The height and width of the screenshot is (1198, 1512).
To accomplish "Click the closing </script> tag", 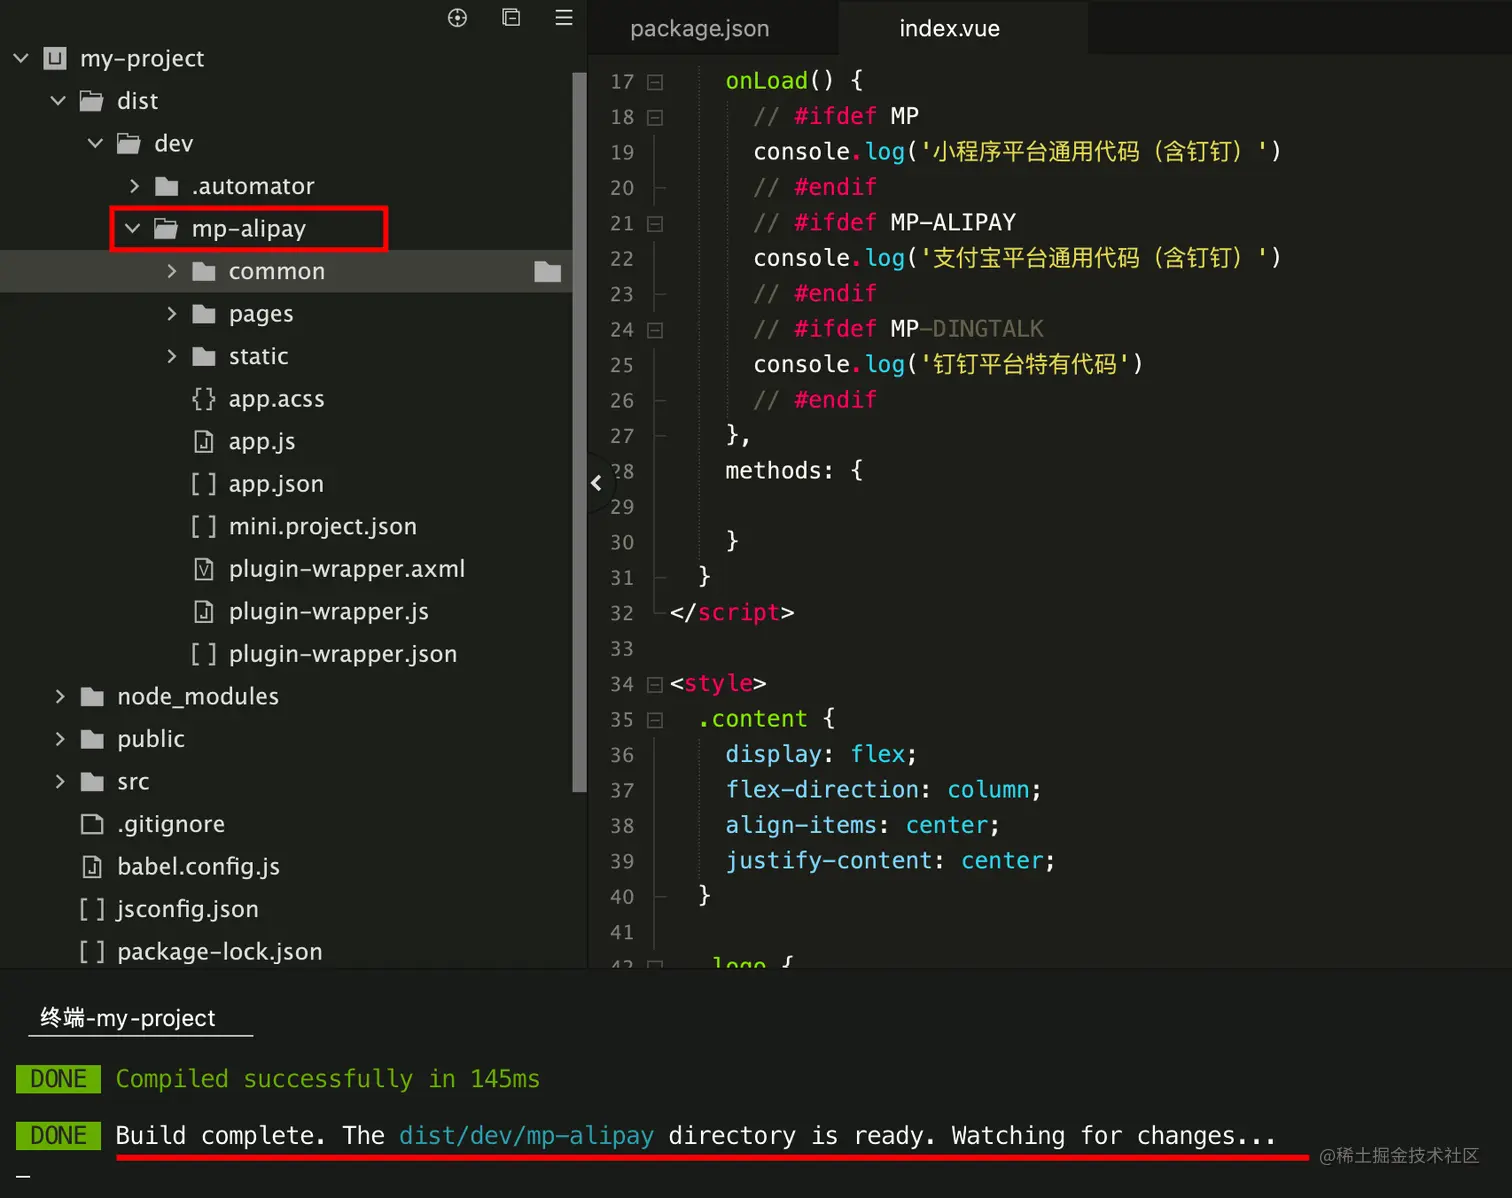I will (732, 612).
